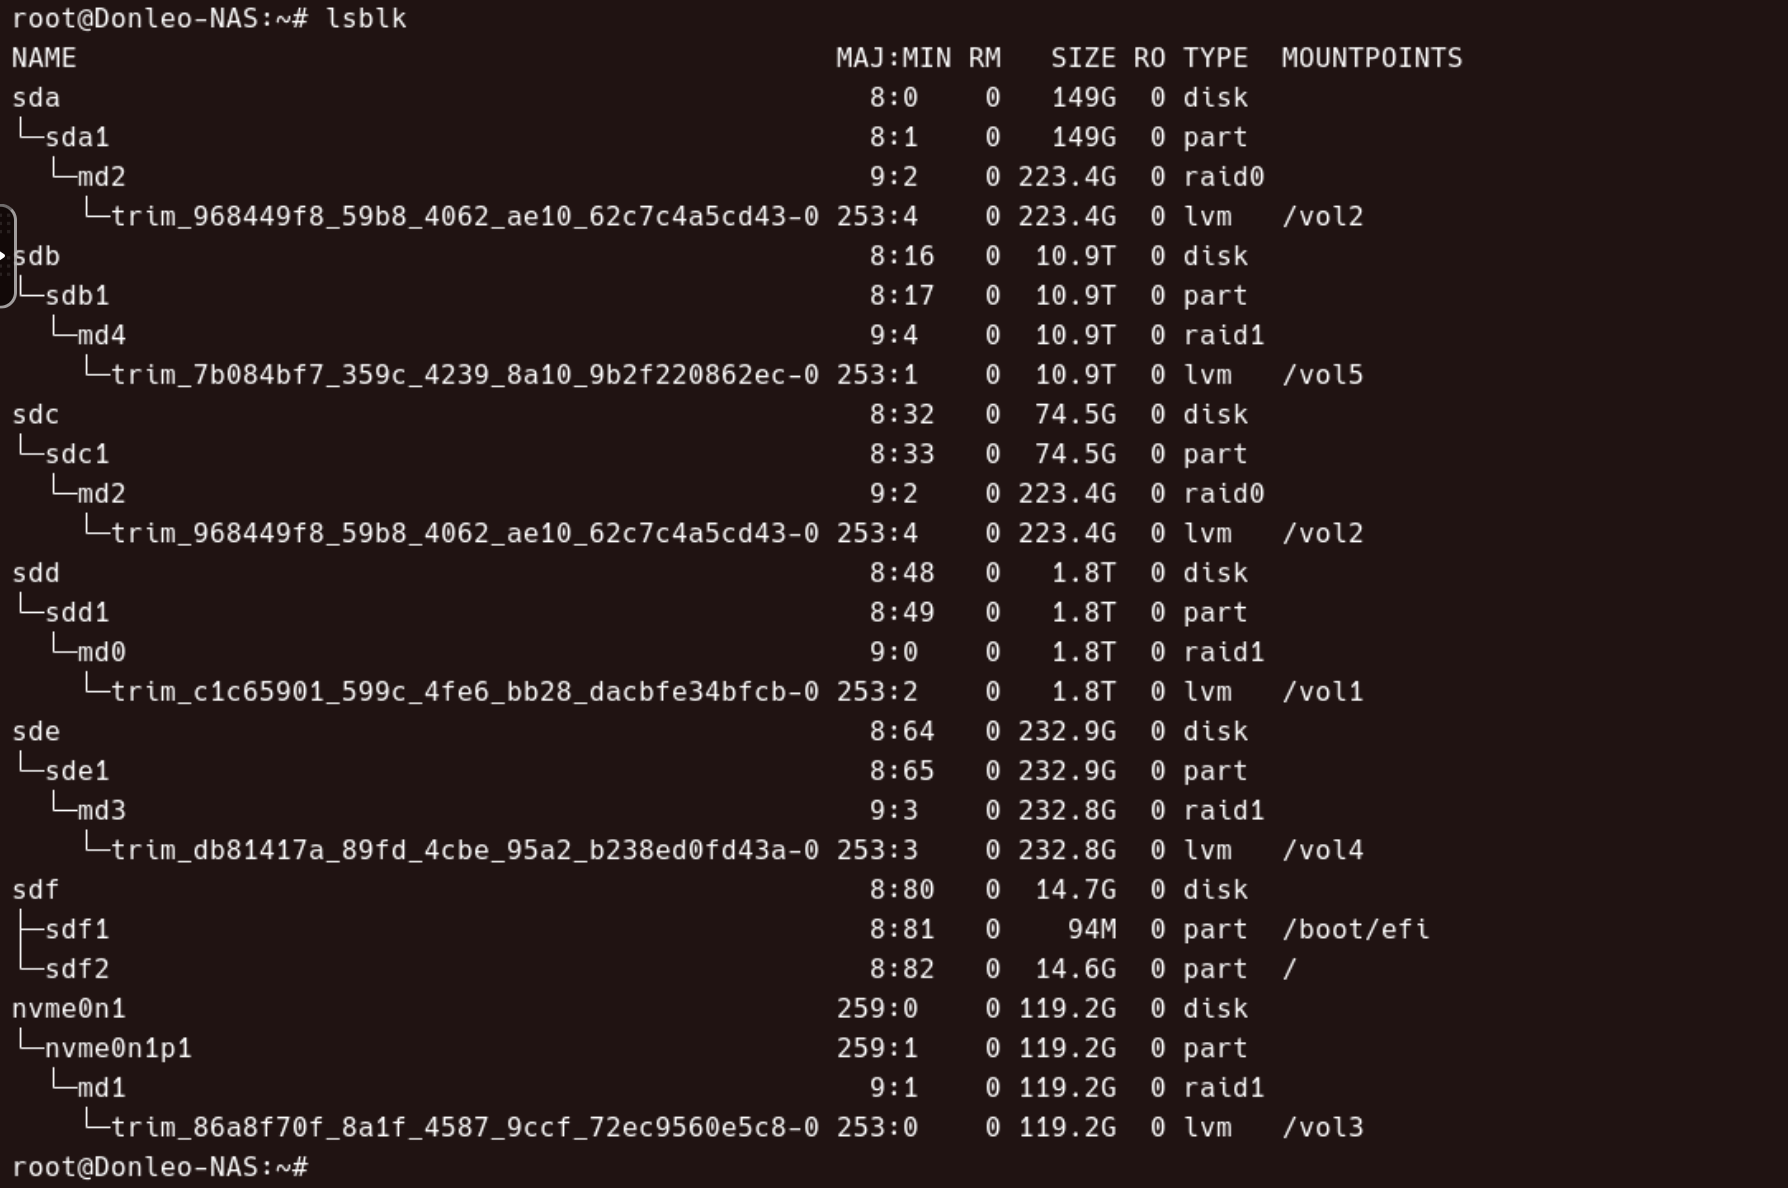This screenshot has width=1788, height=1188.
Task: Click the sdd1 partition entry
Action: (77, 613)
